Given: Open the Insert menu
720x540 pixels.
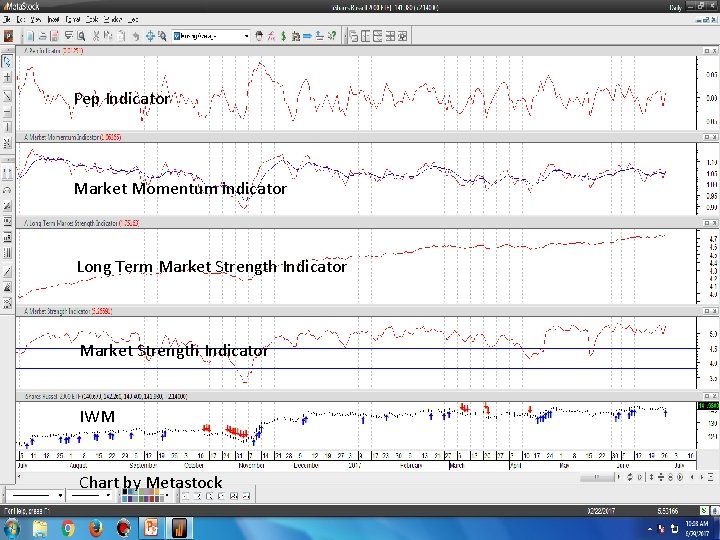Looking at the screenshot, I should [x=53, y=20].
